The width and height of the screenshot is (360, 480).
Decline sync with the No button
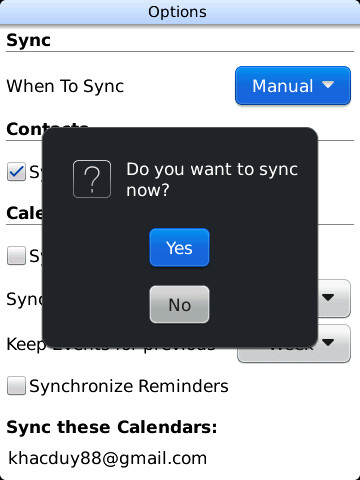(179, 304)
